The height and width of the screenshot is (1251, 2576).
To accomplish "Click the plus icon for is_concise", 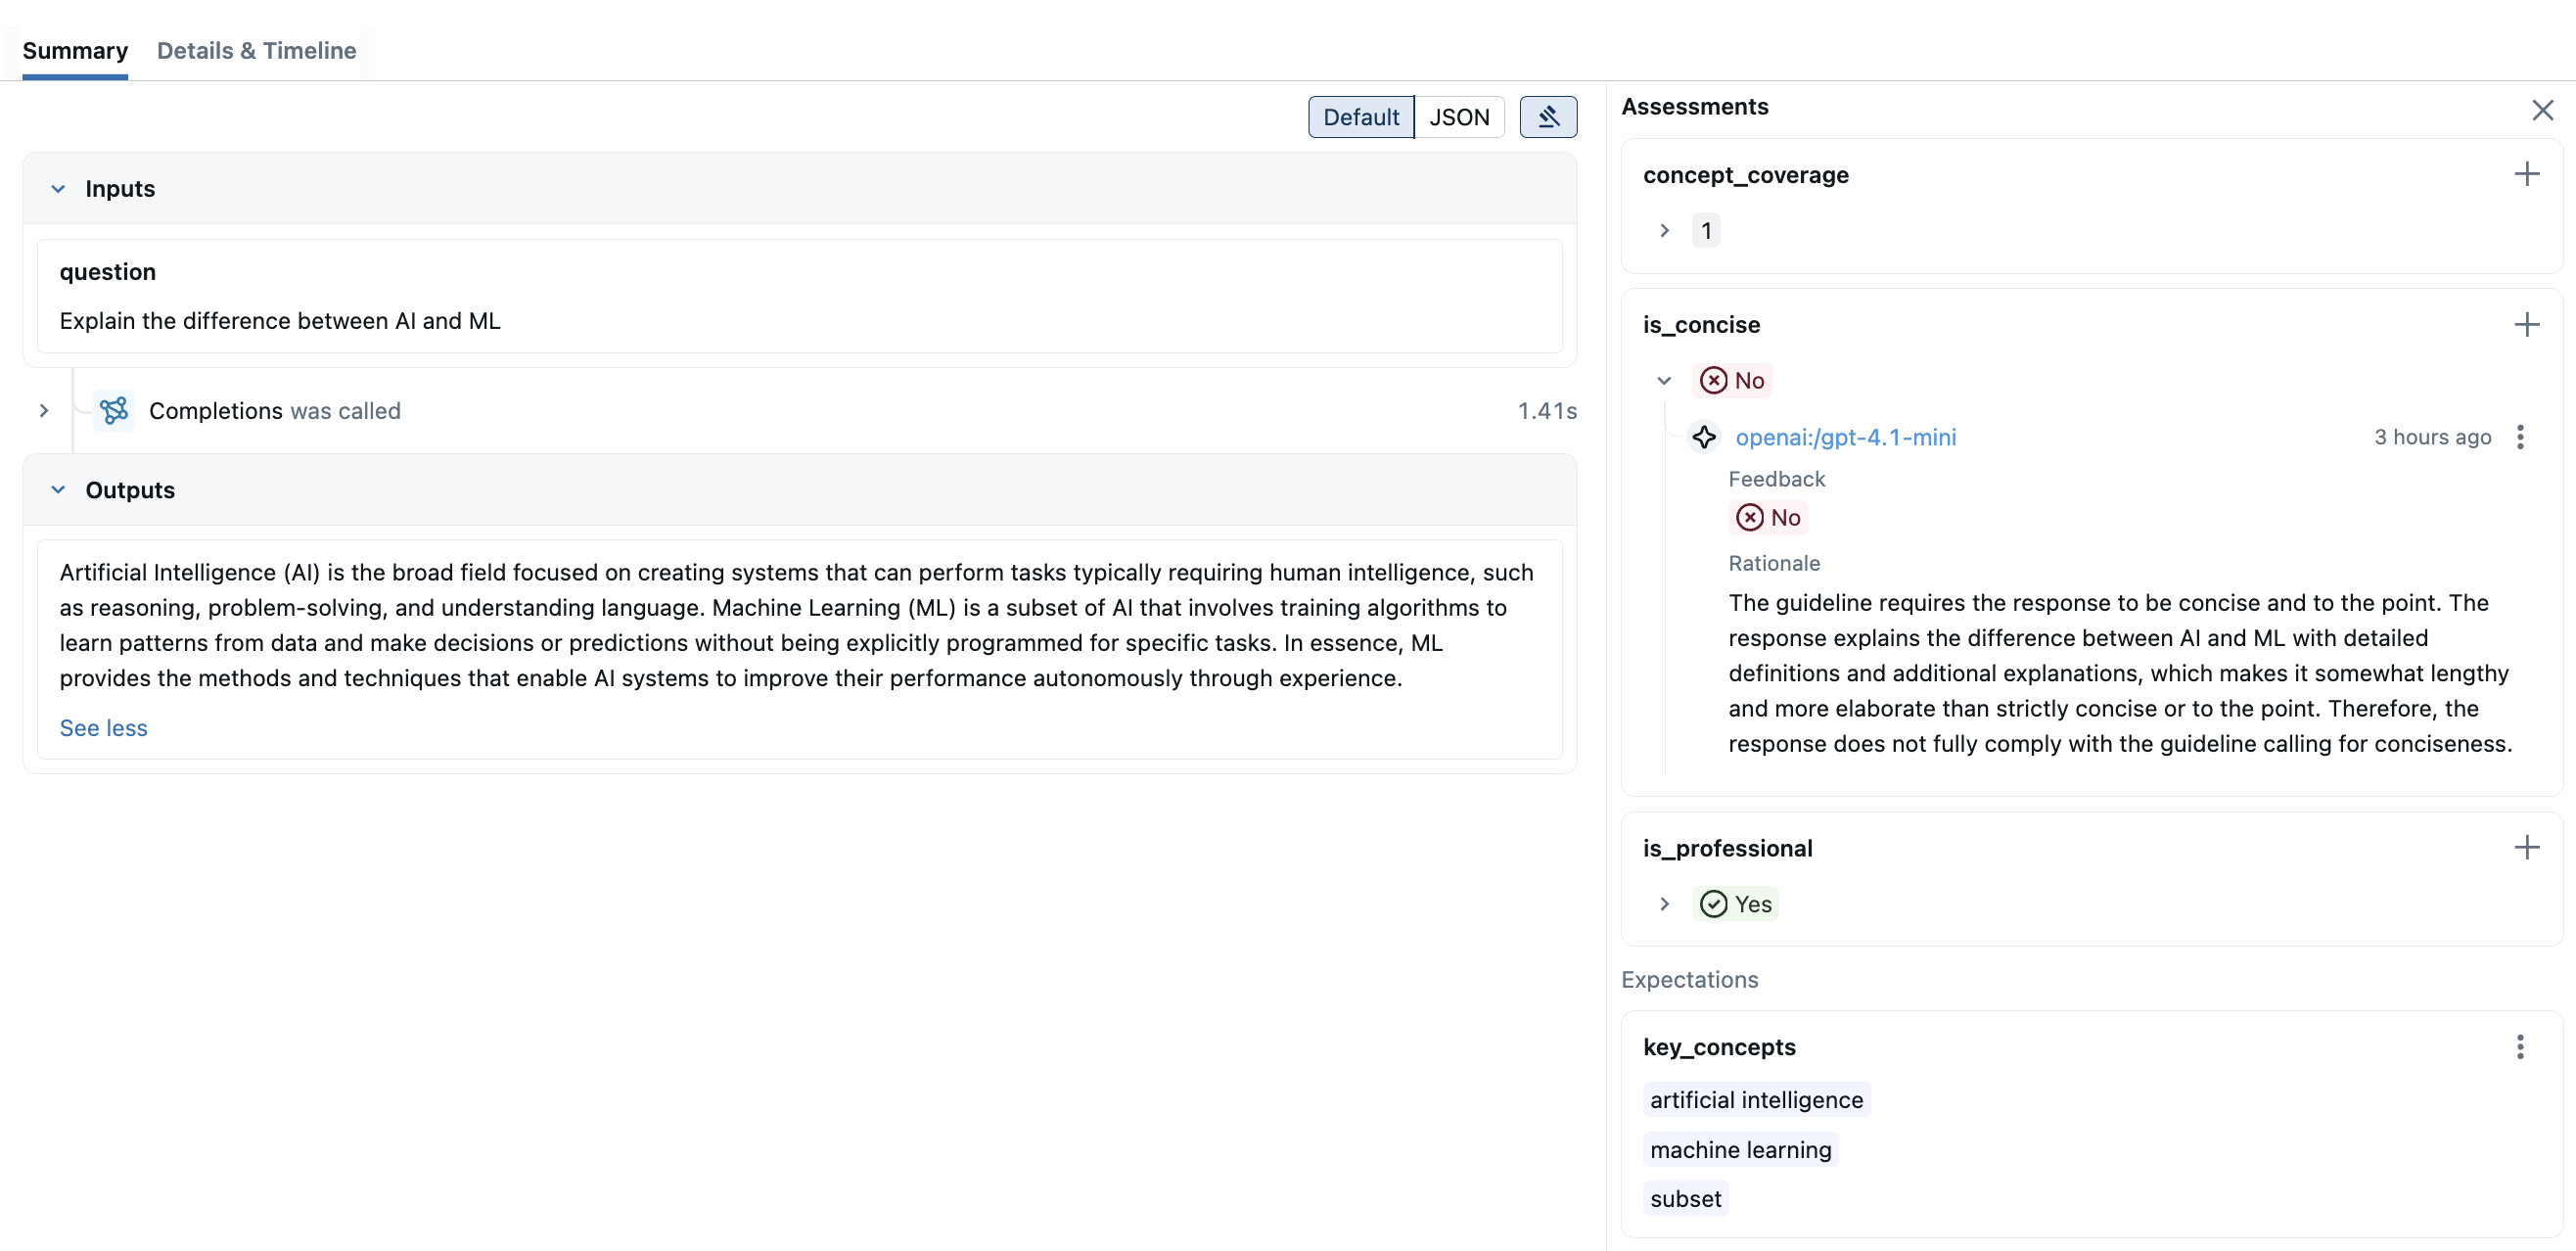I will click(2526, 324).
